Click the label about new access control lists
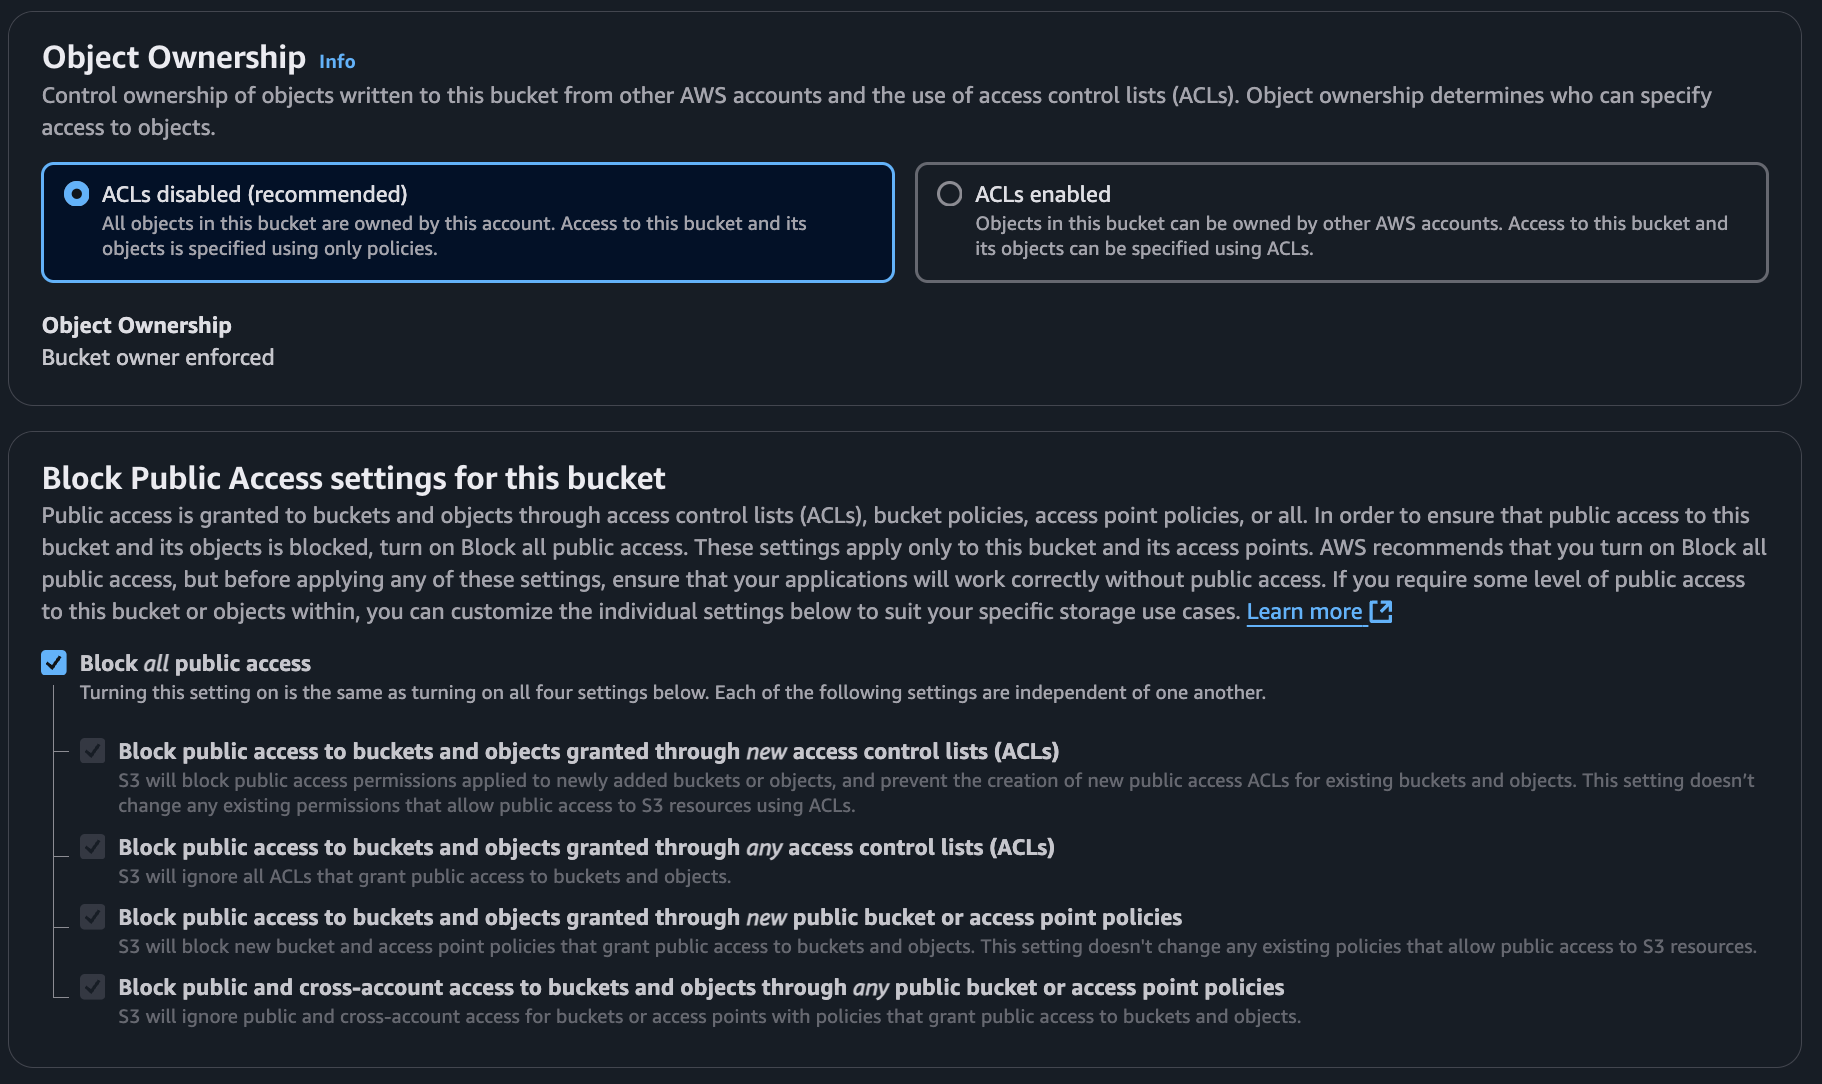Screen dimensions: 1822x1084 [588, 751]
